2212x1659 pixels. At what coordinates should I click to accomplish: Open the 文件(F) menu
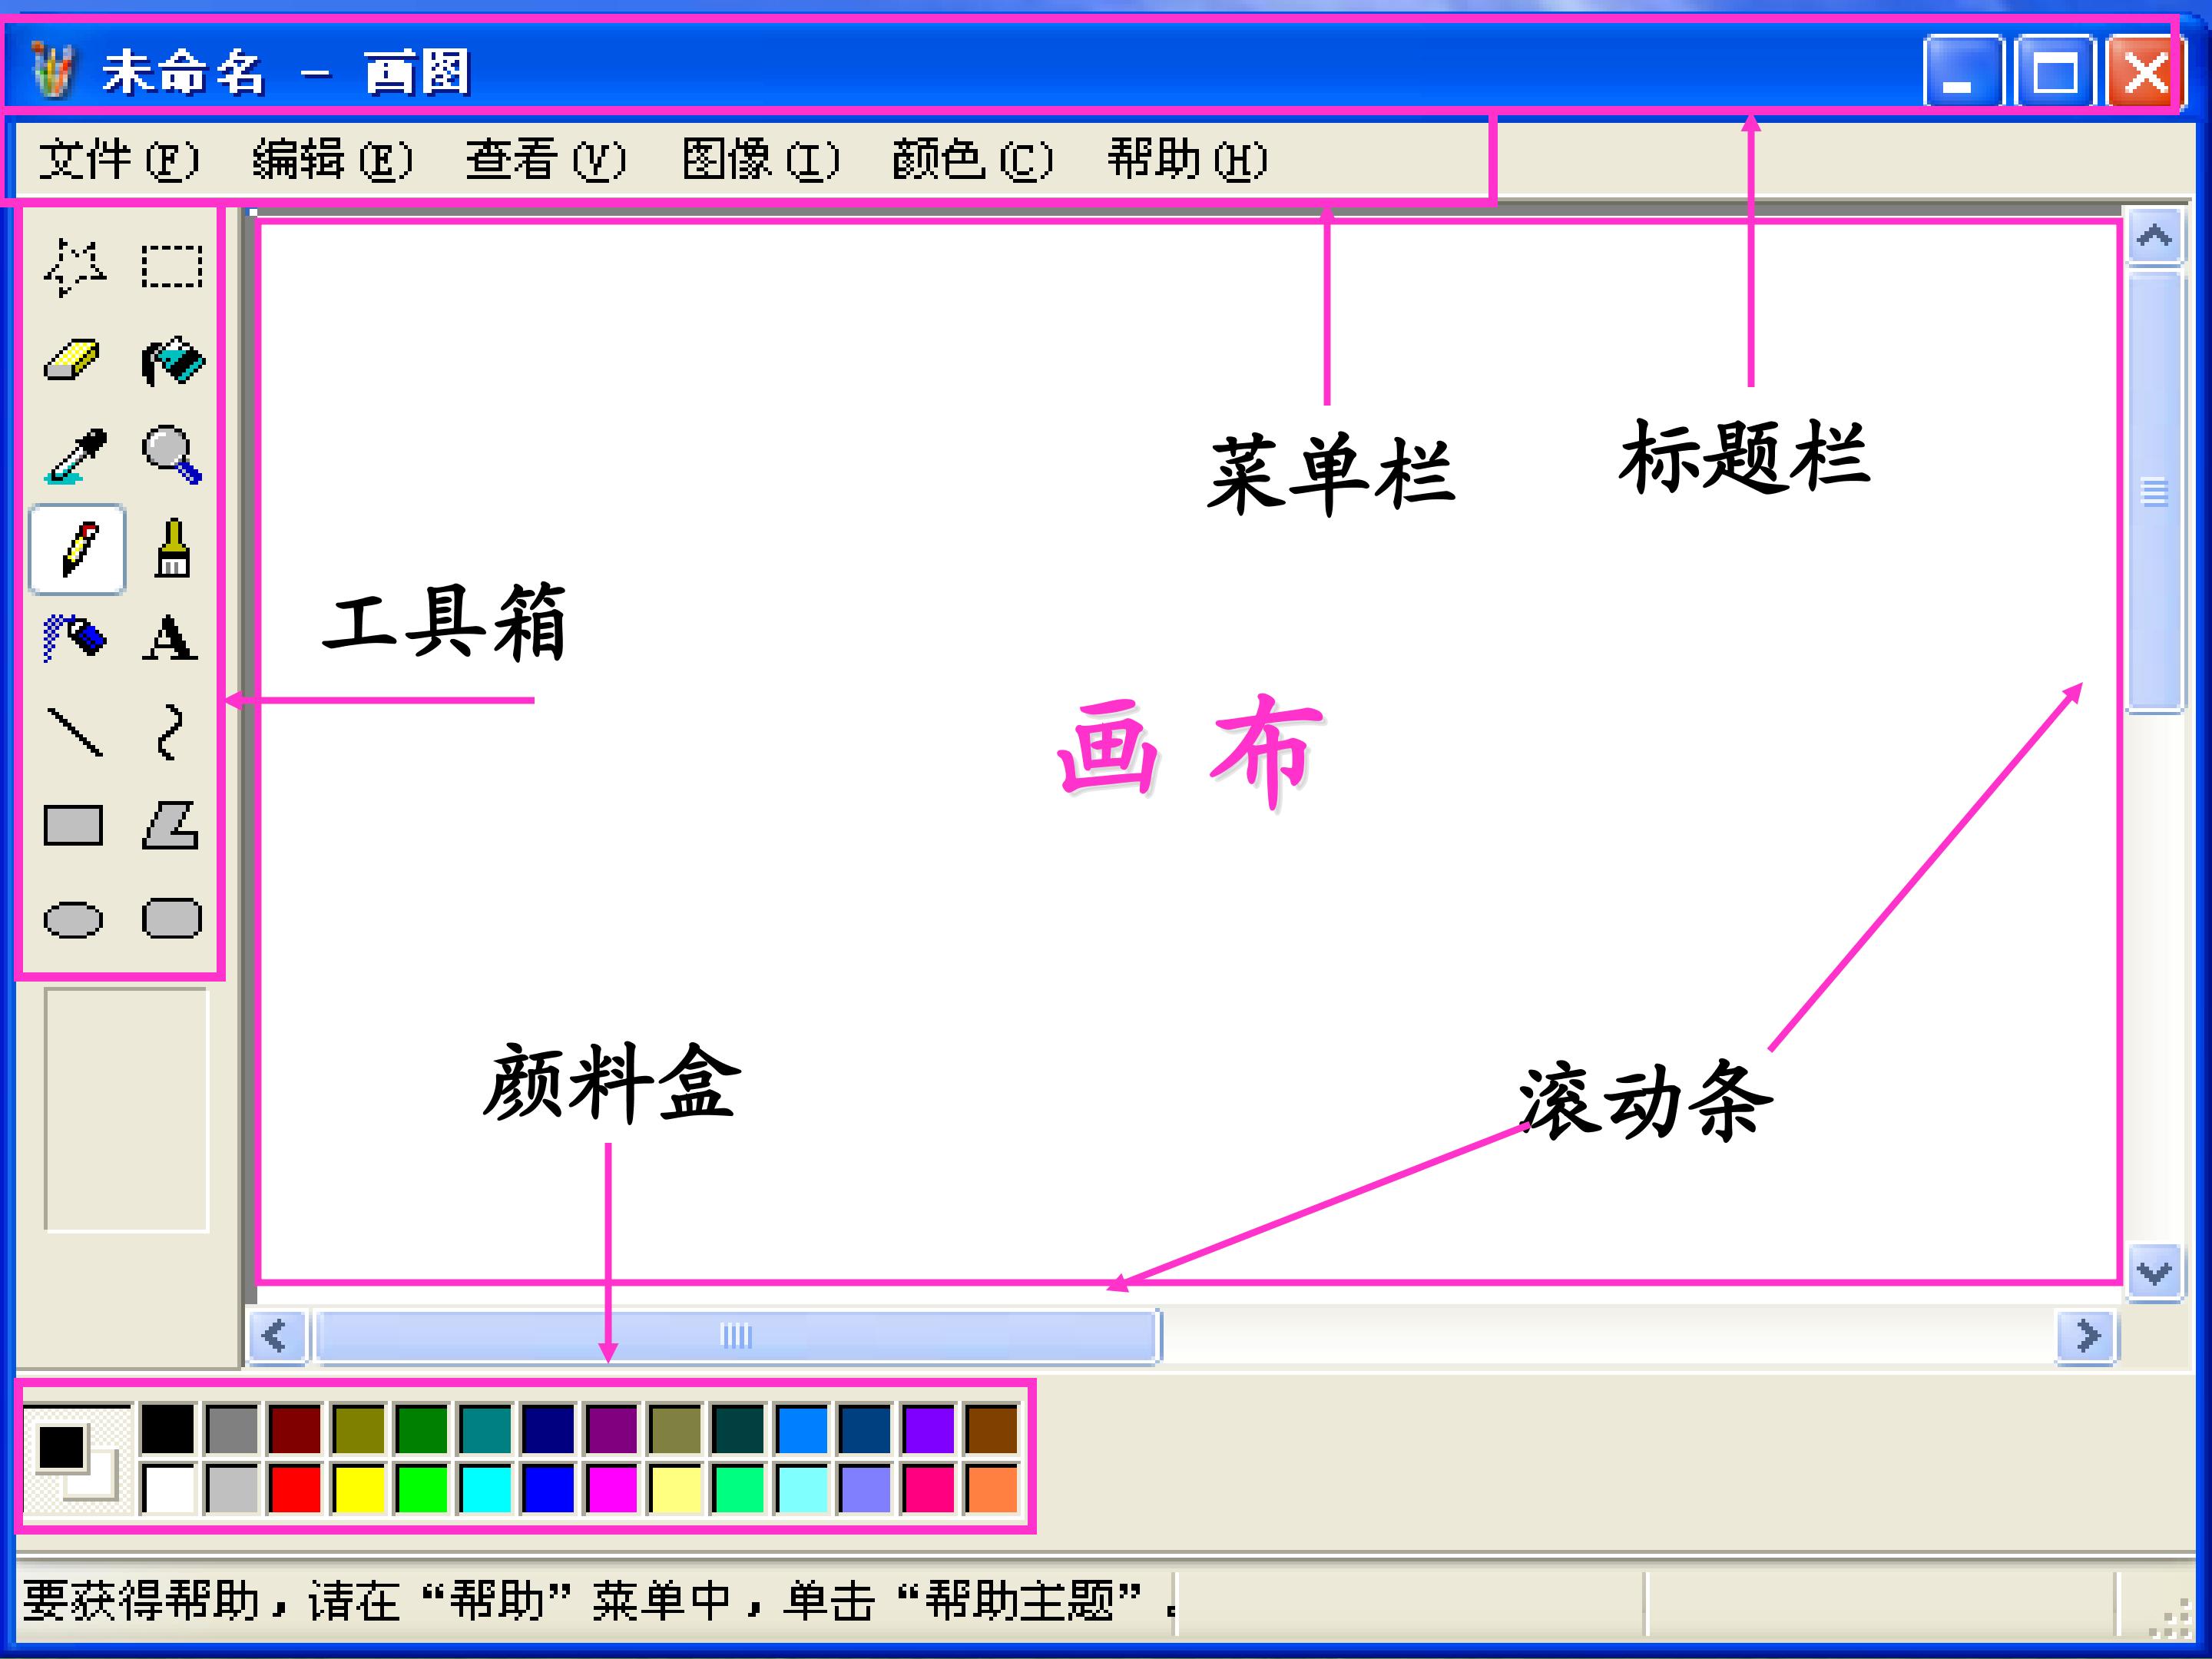(118, 160)
